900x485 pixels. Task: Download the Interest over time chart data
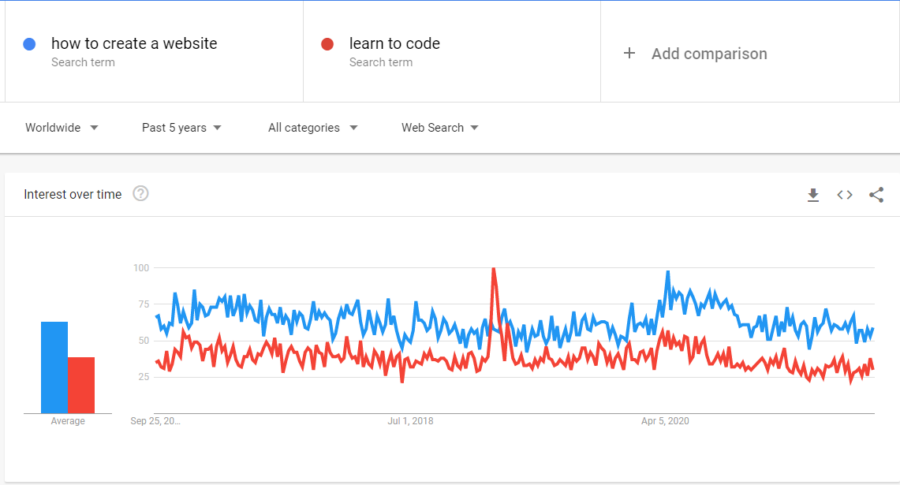coord(813,195)
